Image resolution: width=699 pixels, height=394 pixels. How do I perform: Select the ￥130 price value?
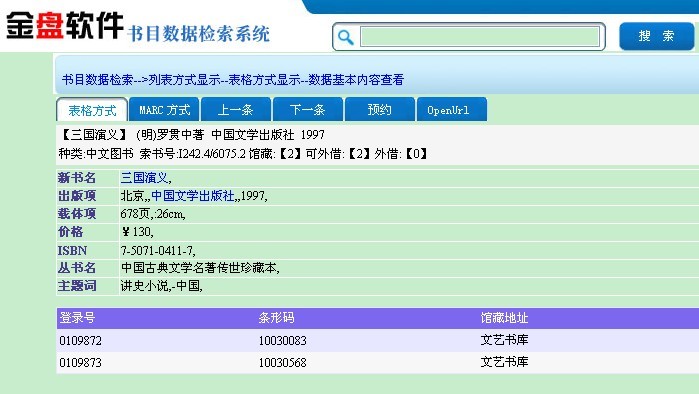[137, 232]
